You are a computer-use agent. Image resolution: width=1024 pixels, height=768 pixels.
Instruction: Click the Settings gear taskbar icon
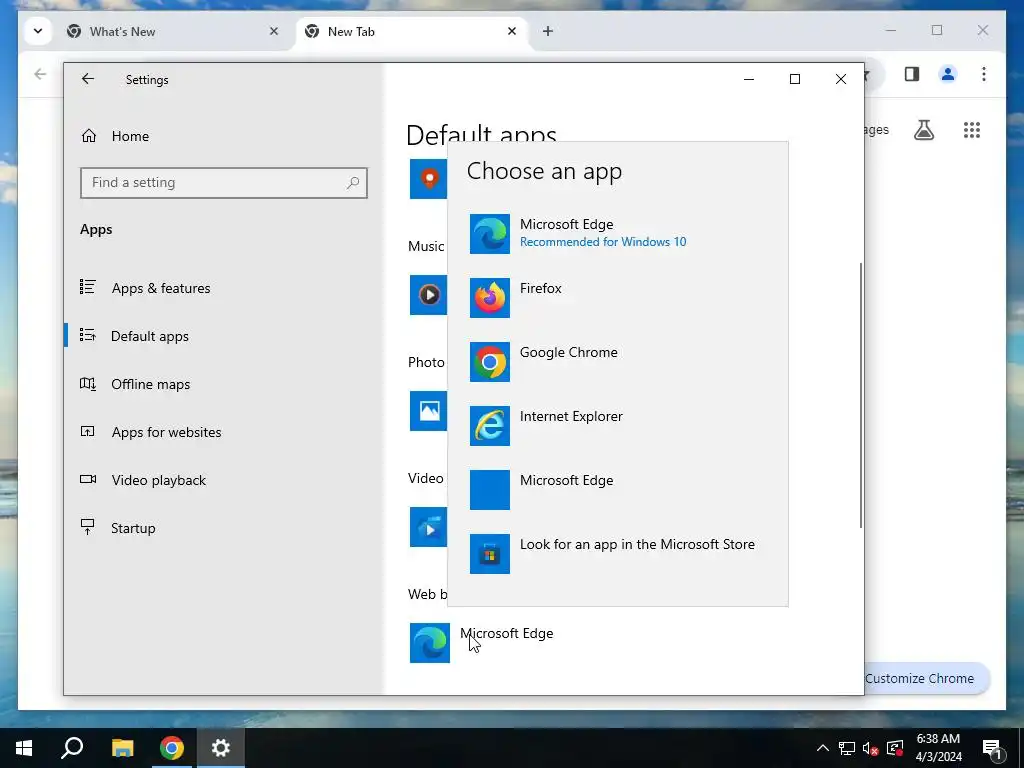pos(221,748)
